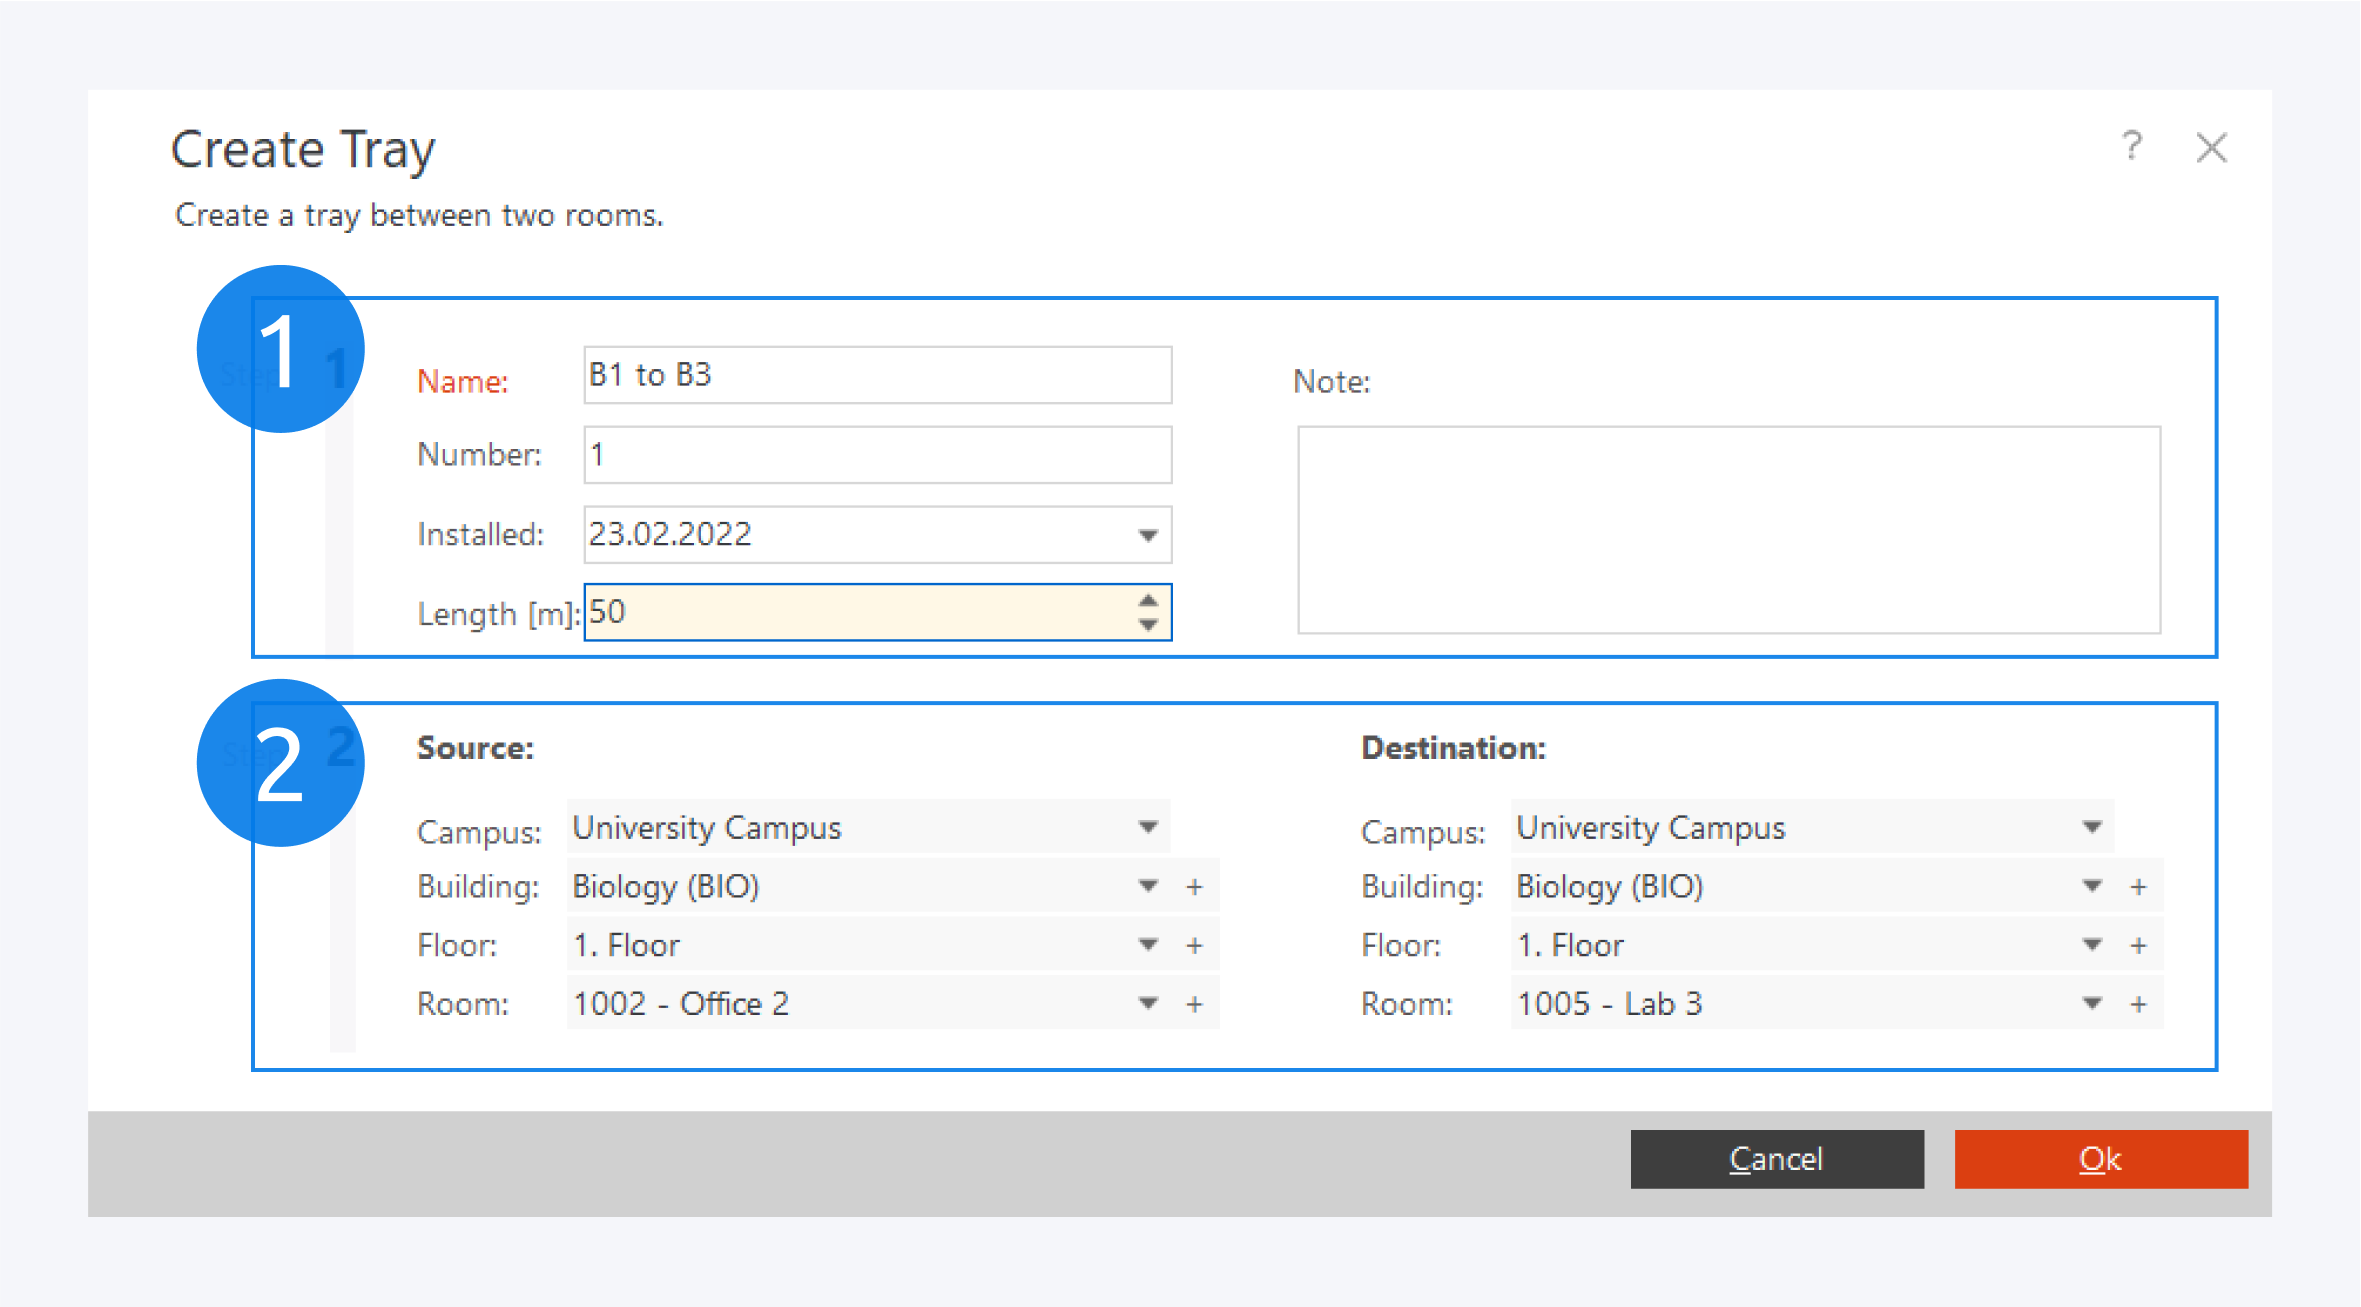The height and width of the screenshot is (1307, 2361).
Task: Add new destination building with plus icon
Action: click(2138, 887)
